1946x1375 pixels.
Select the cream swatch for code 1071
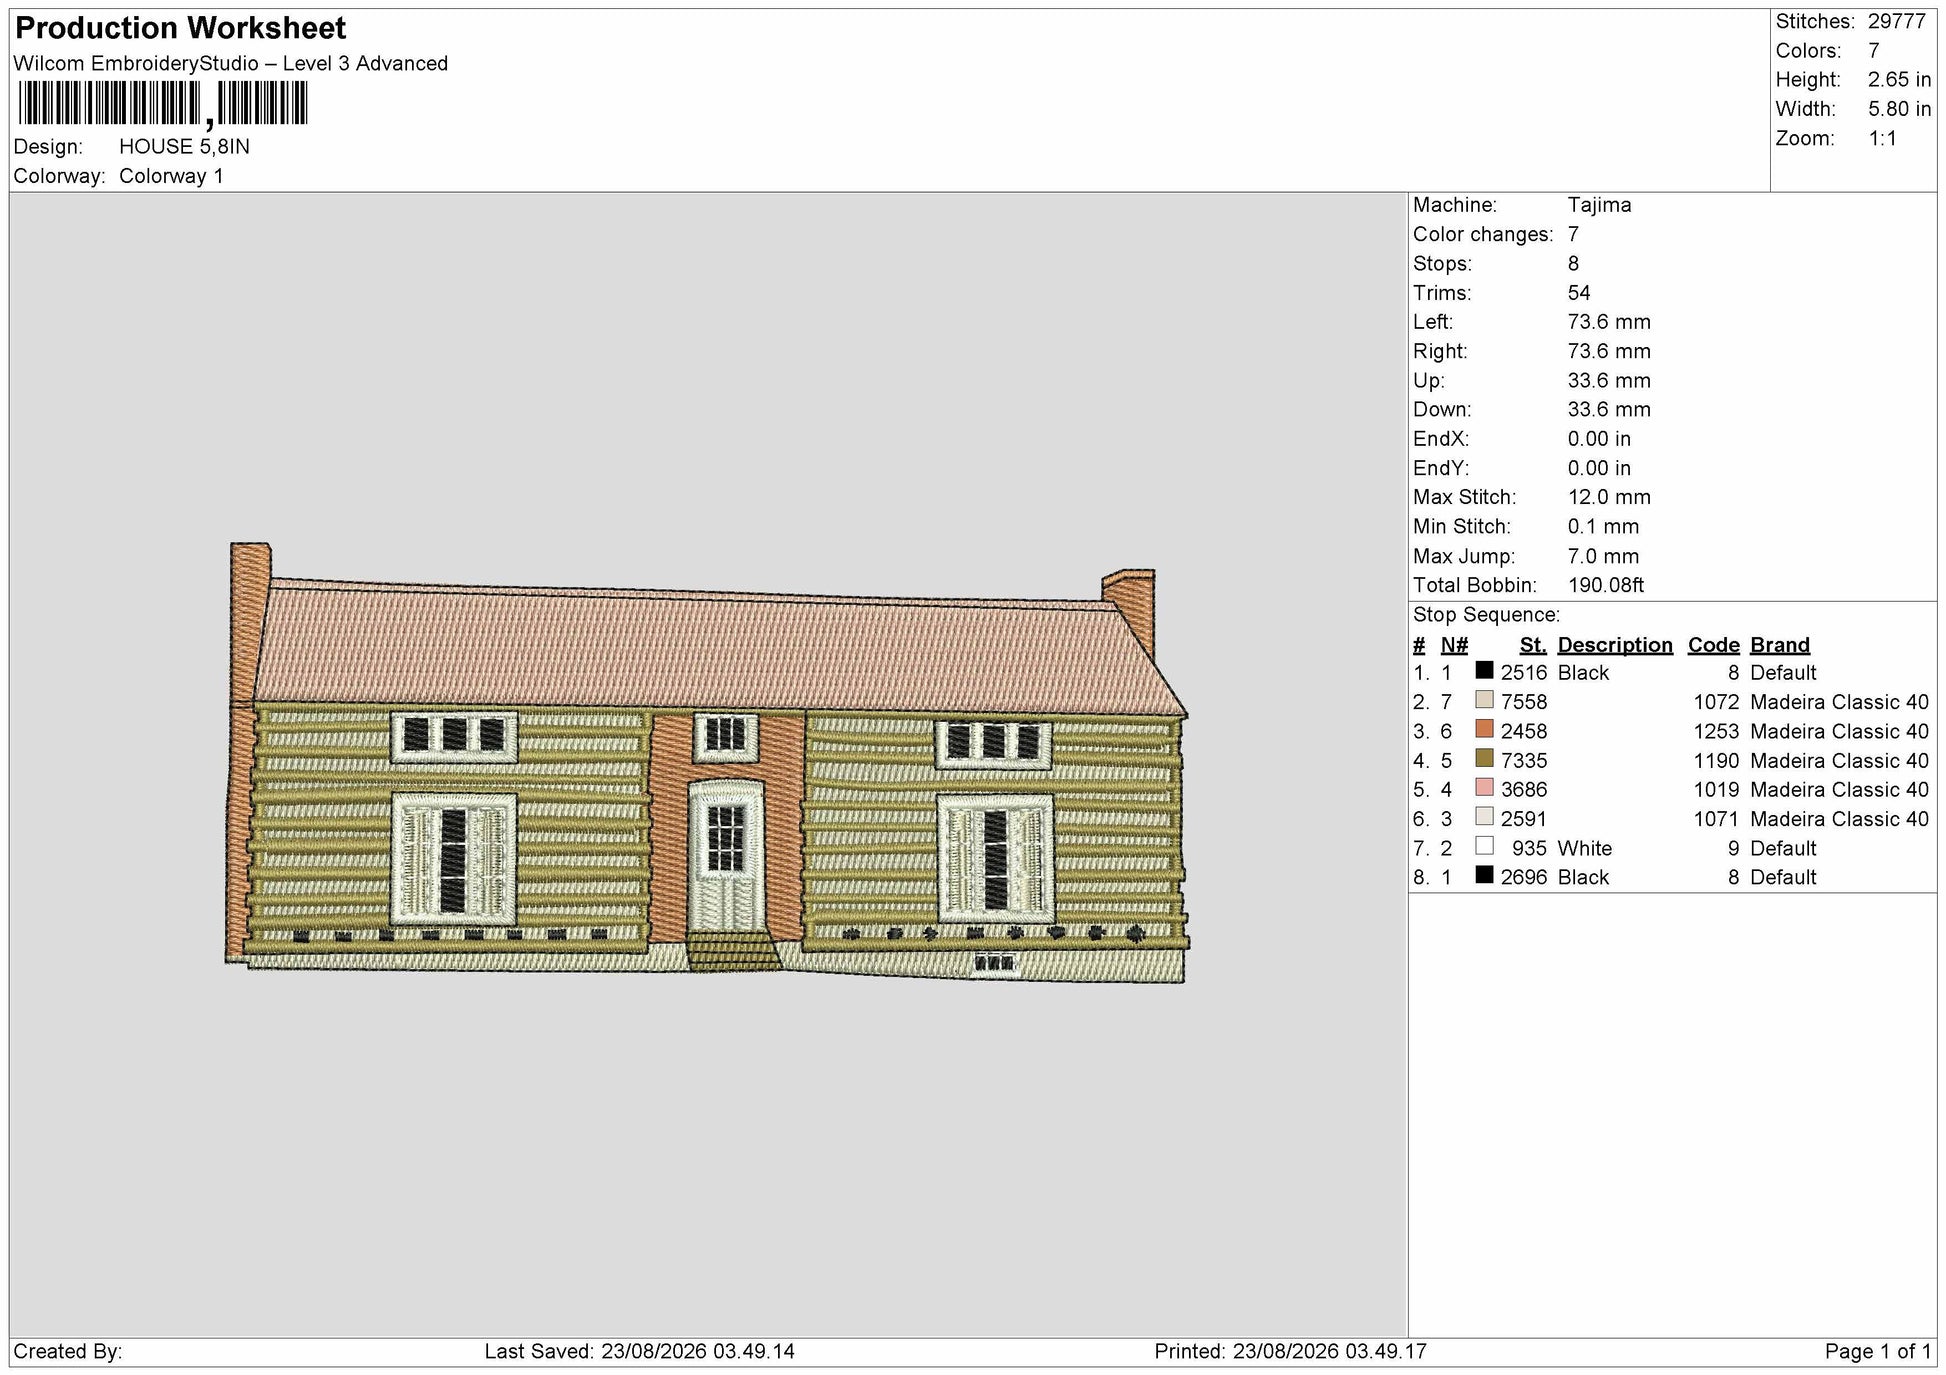[x=1484, y=816]
